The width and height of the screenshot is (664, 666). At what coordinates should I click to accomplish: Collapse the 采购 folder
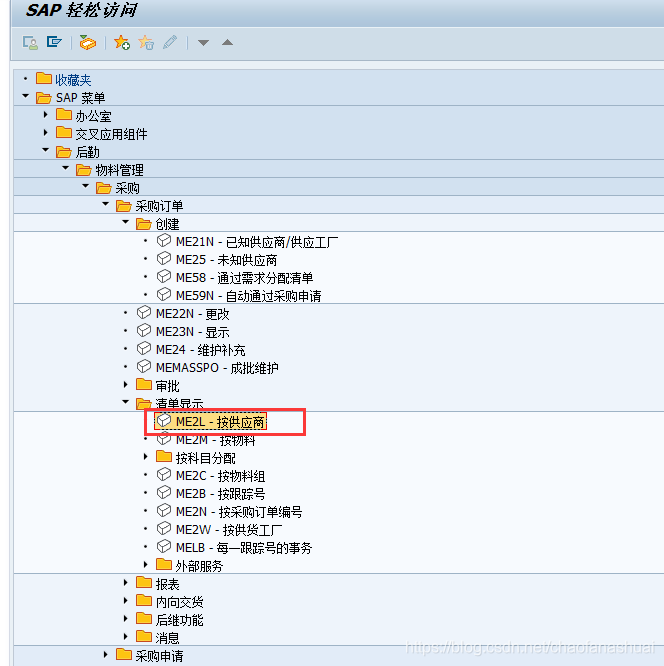[x=85, y=186]
